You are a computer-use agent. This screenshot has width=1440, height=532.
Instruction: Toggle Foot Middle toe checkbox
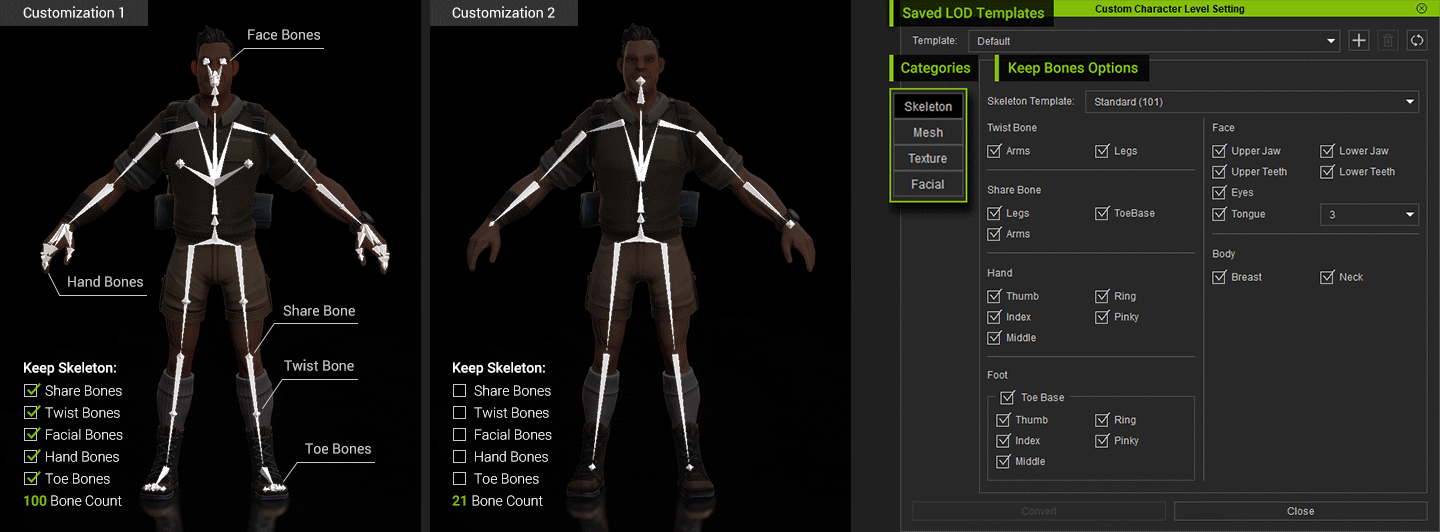coord(1003,462)
